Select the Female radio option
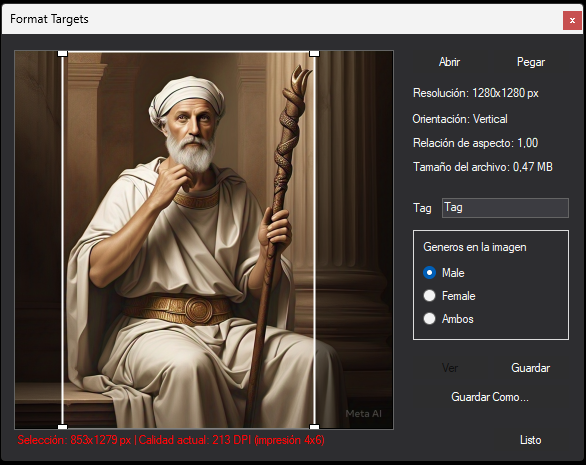The image size is (586, 465). 450,296
